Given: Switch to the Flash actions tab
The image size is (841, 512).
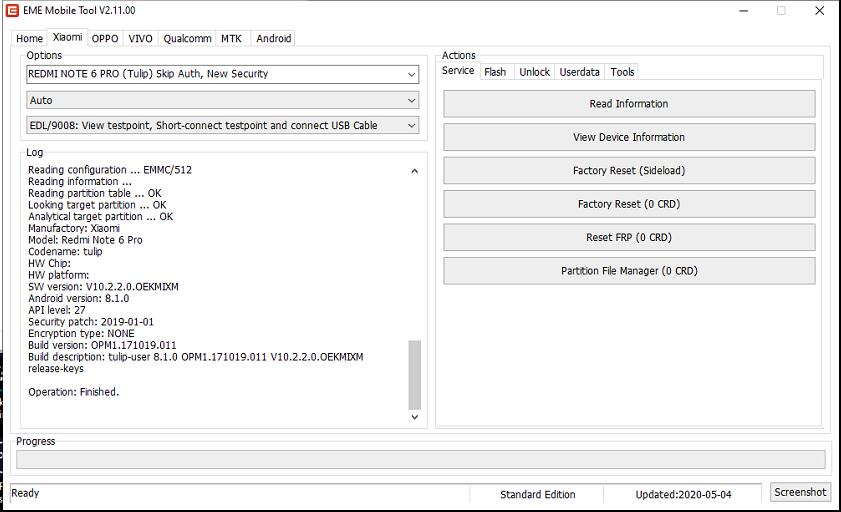Looking at the screenshot, I should 495,72.
